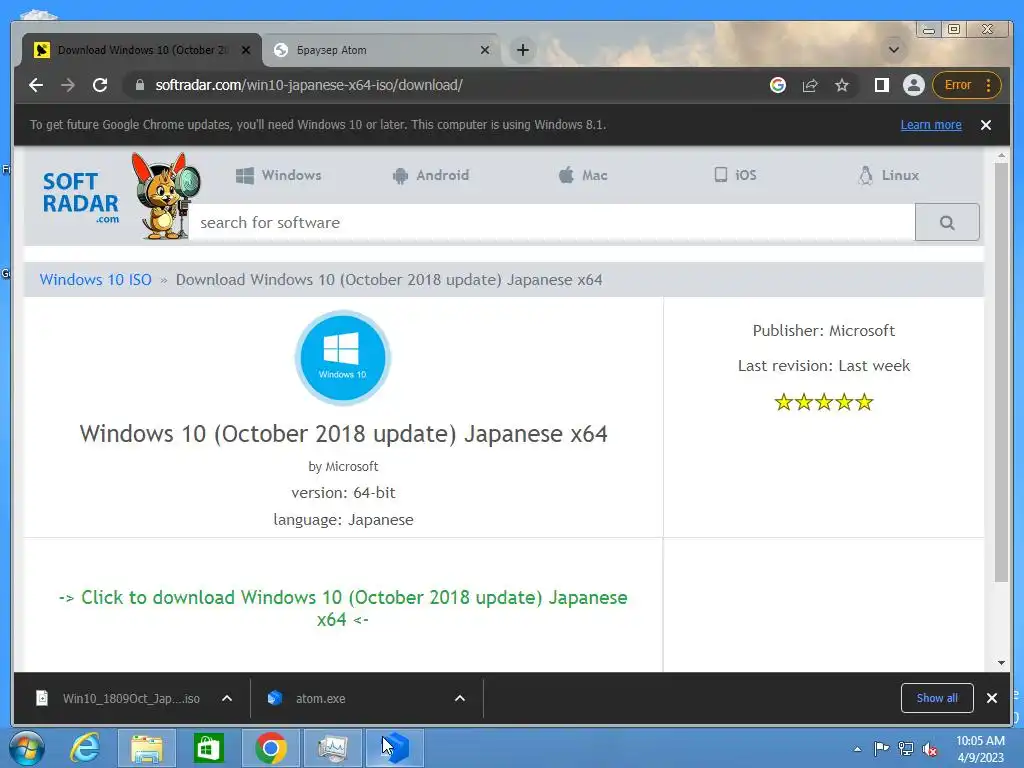Expand options for the iso download
This screenshot has height=768, width=1024.
coord(227,698)
